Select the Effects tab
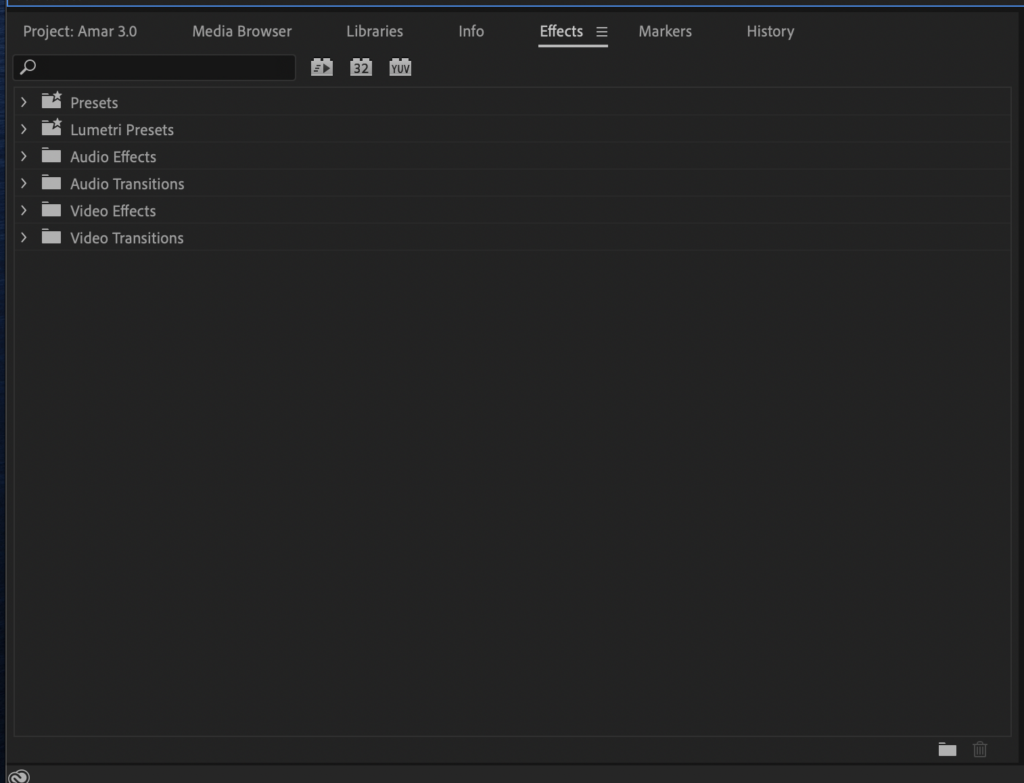The width and height of the screenshot is (1024, 783). click(561, 31)
